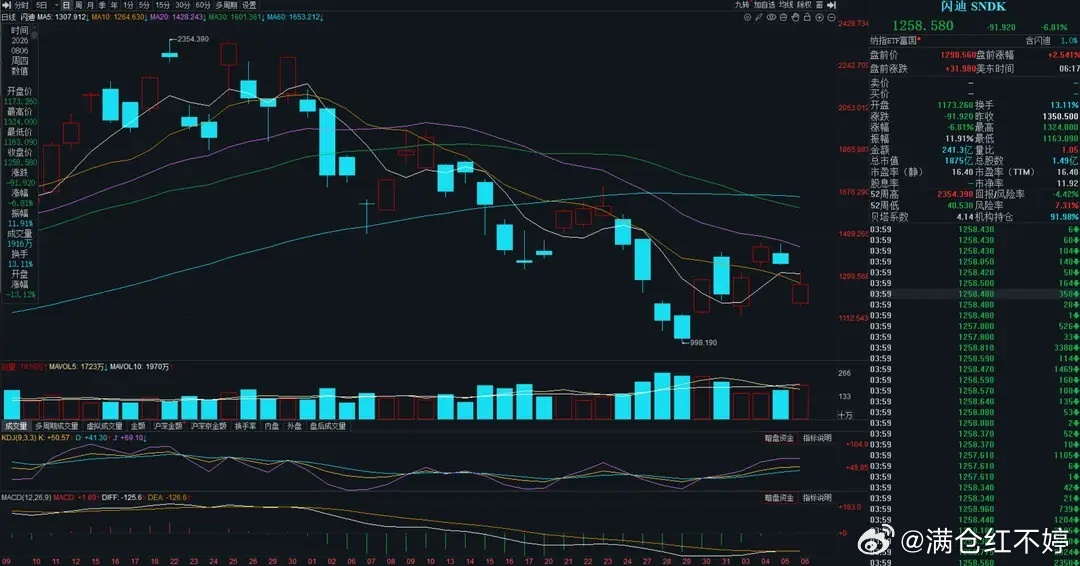Click the circular target icon above chart

coord(747,17)
